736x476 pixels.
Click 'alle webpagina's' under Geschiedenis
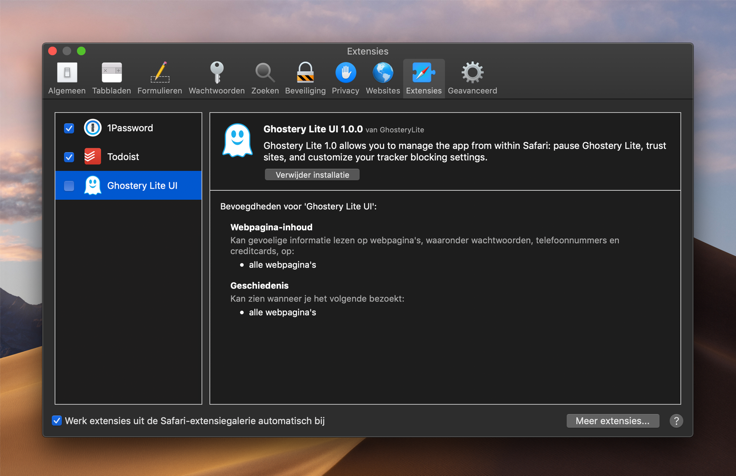(282, 313)
